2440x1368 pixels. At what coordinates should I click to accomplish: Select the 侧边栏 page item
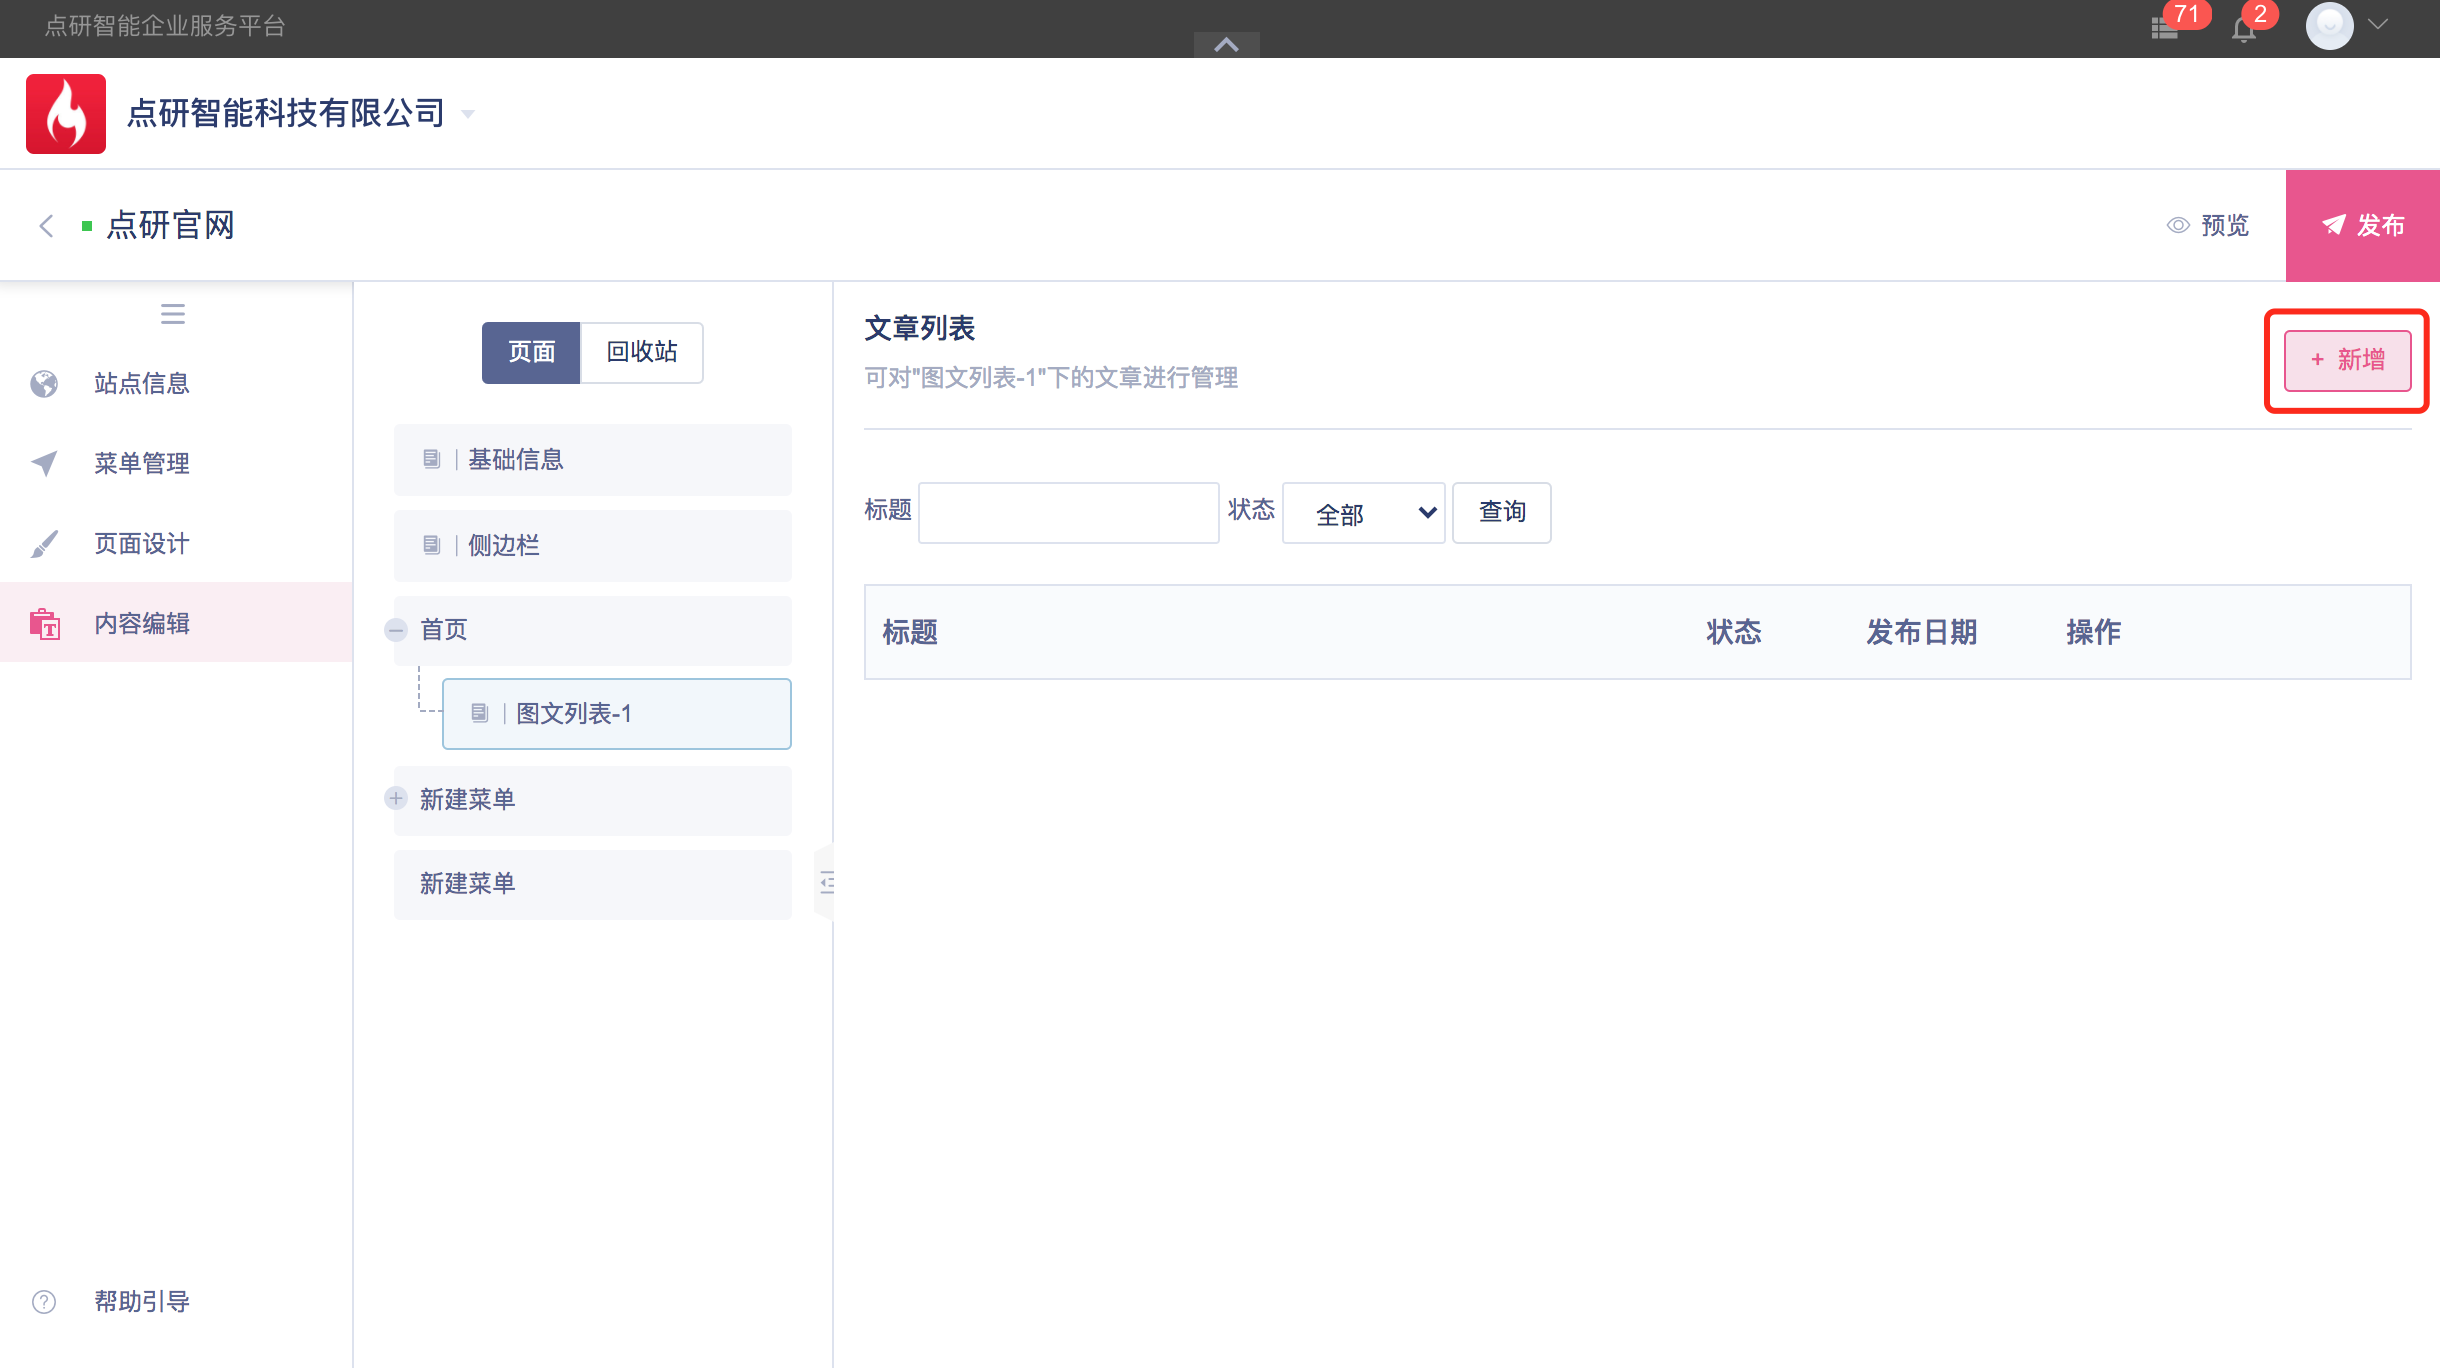click(x=593, y=546)
